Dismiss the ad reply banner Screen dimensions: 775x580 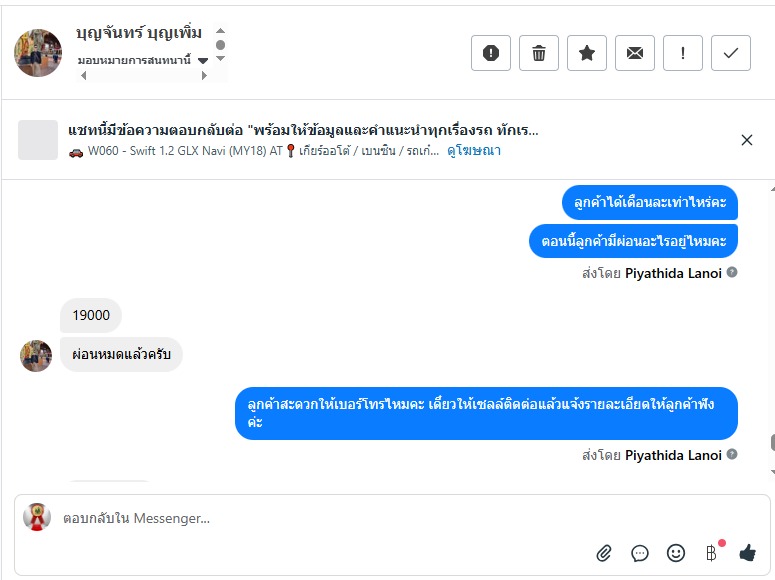coord(747,140)
